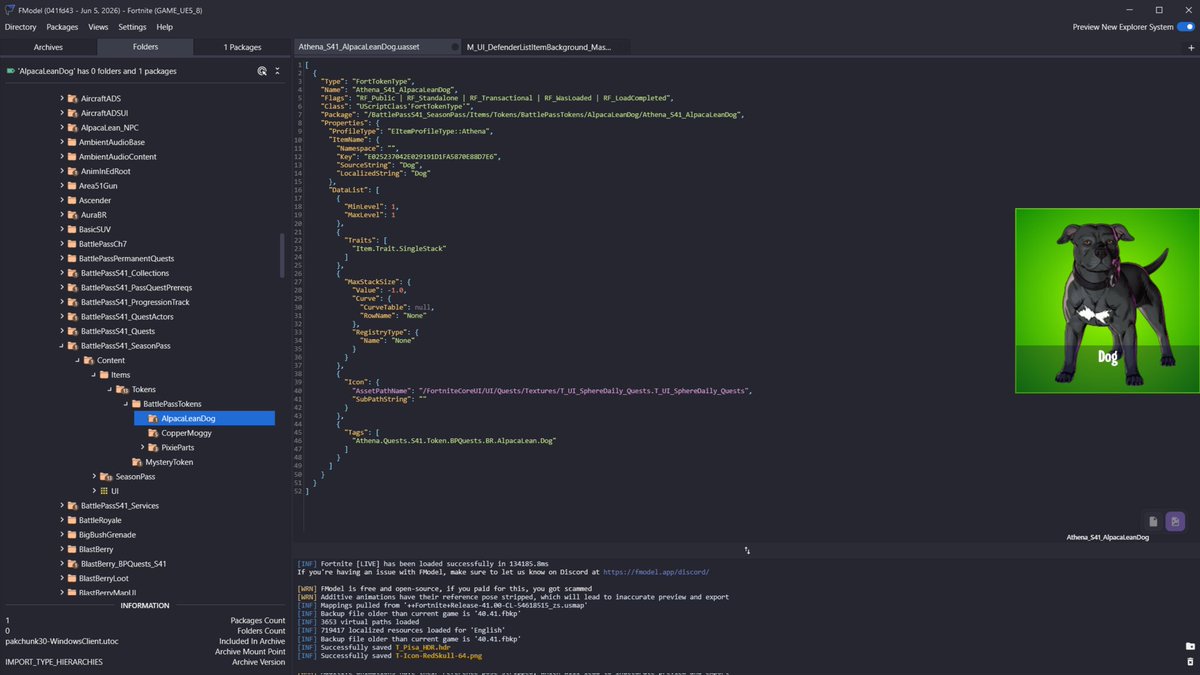This screenshot has height=675, width=1200.
Task: Expand the SeasonPass folder
Action: [94, 476]
